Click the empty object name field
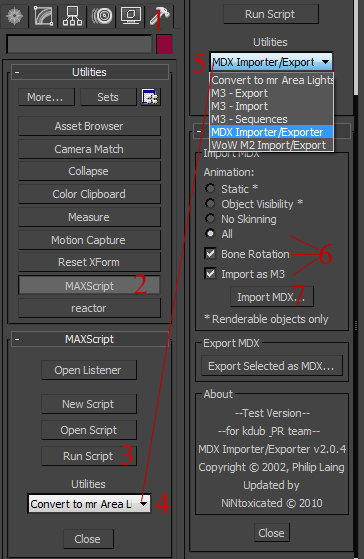 pyautogui.click(x=80, y=44)
